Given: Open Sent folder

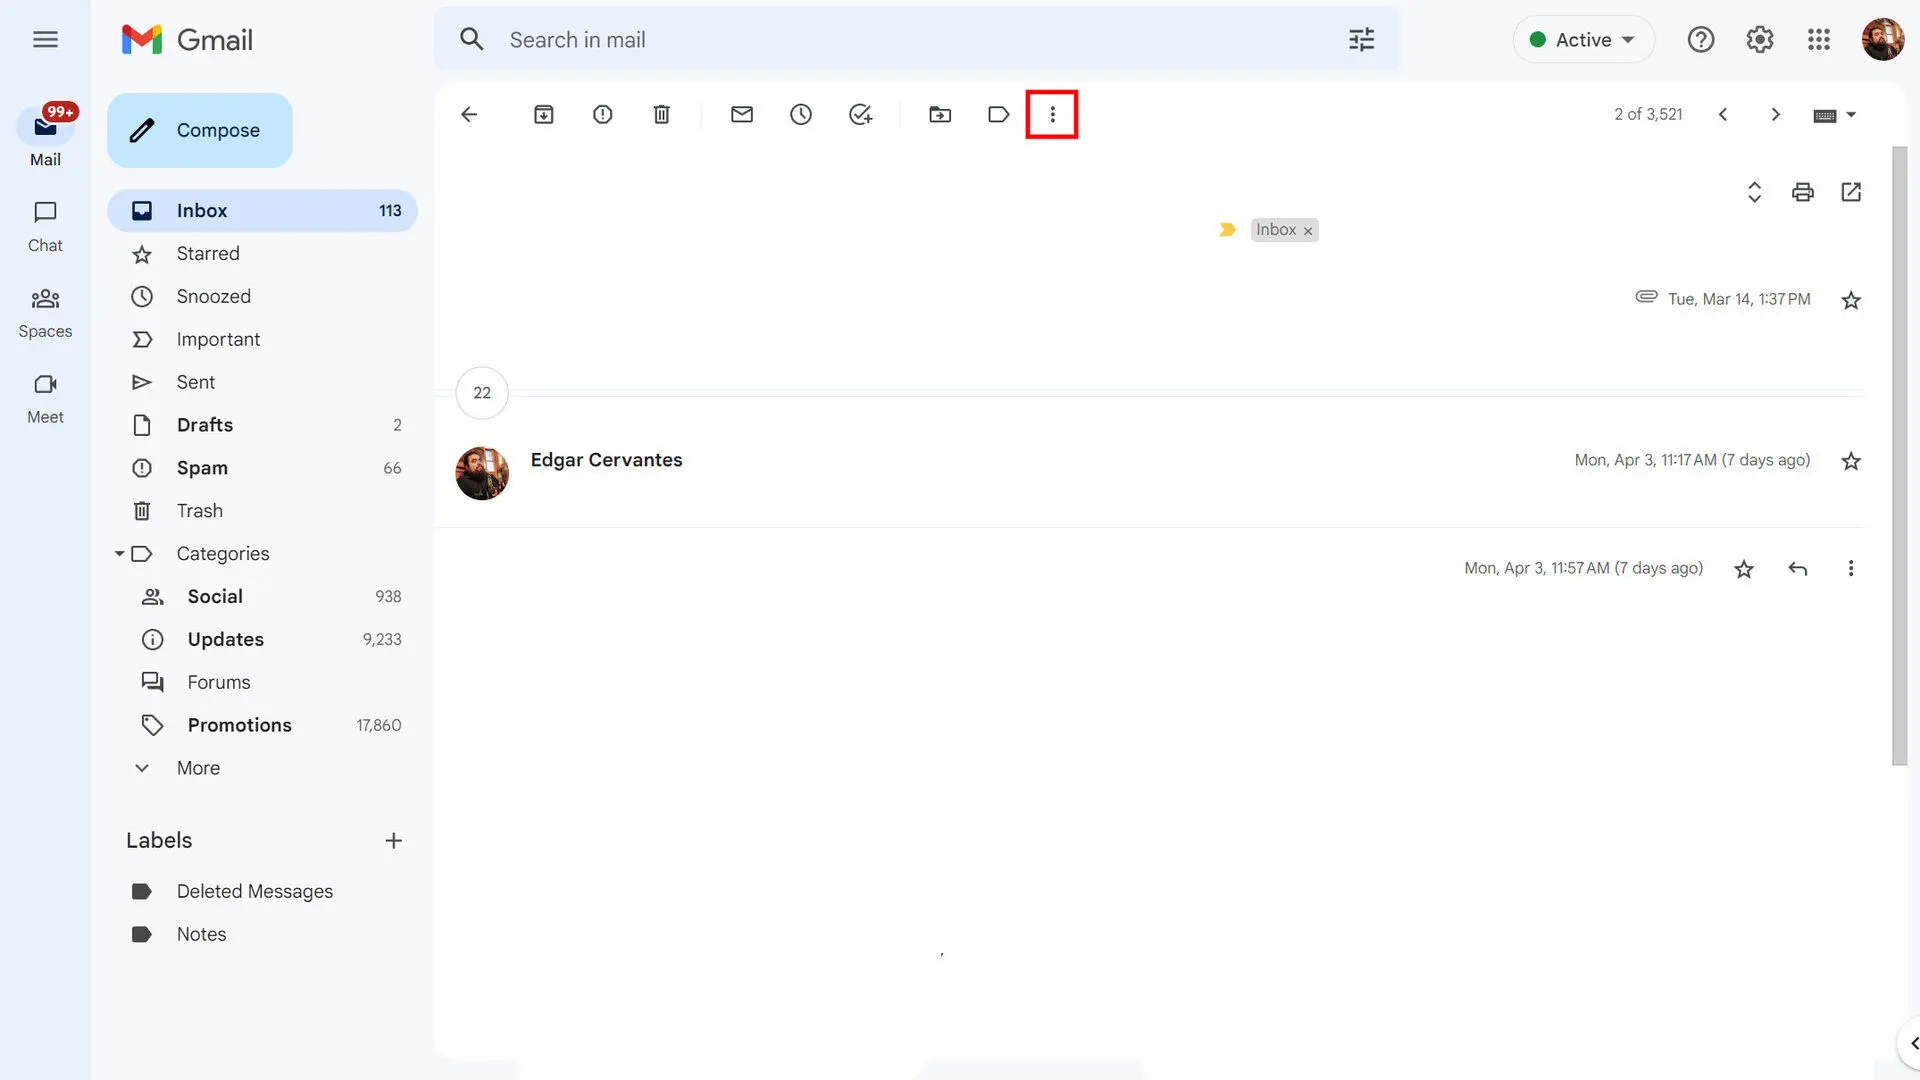Looking at the screenshot, I should (262, 383).
